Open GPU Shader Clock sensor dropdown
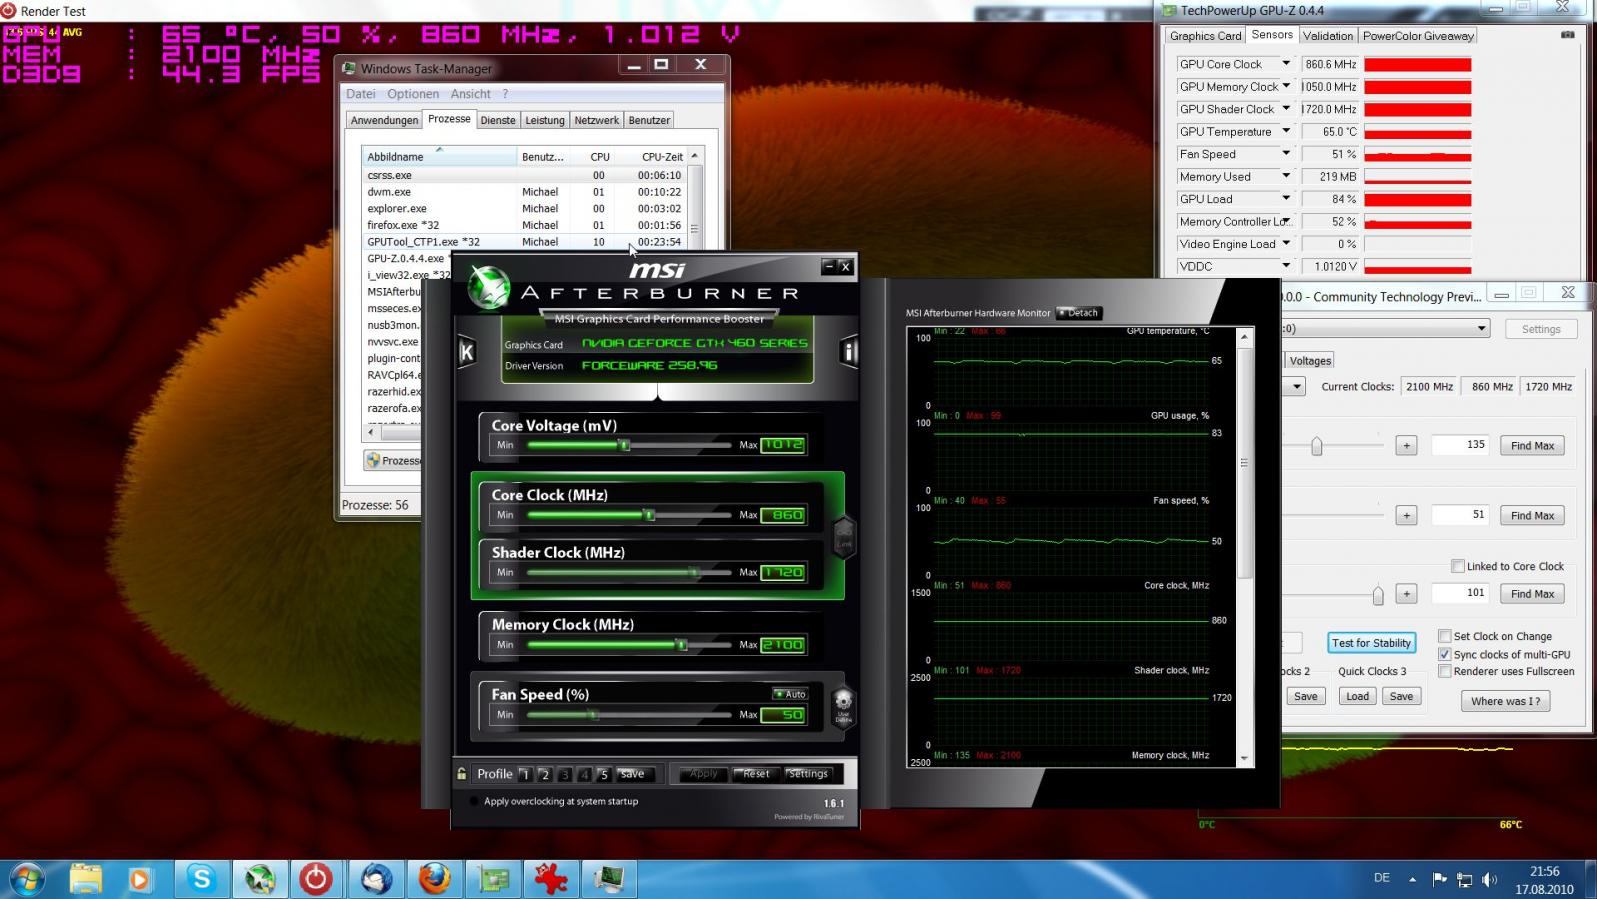This screenshot has height=899, width=1597. pyautogui.click(x=1286, y=109)
